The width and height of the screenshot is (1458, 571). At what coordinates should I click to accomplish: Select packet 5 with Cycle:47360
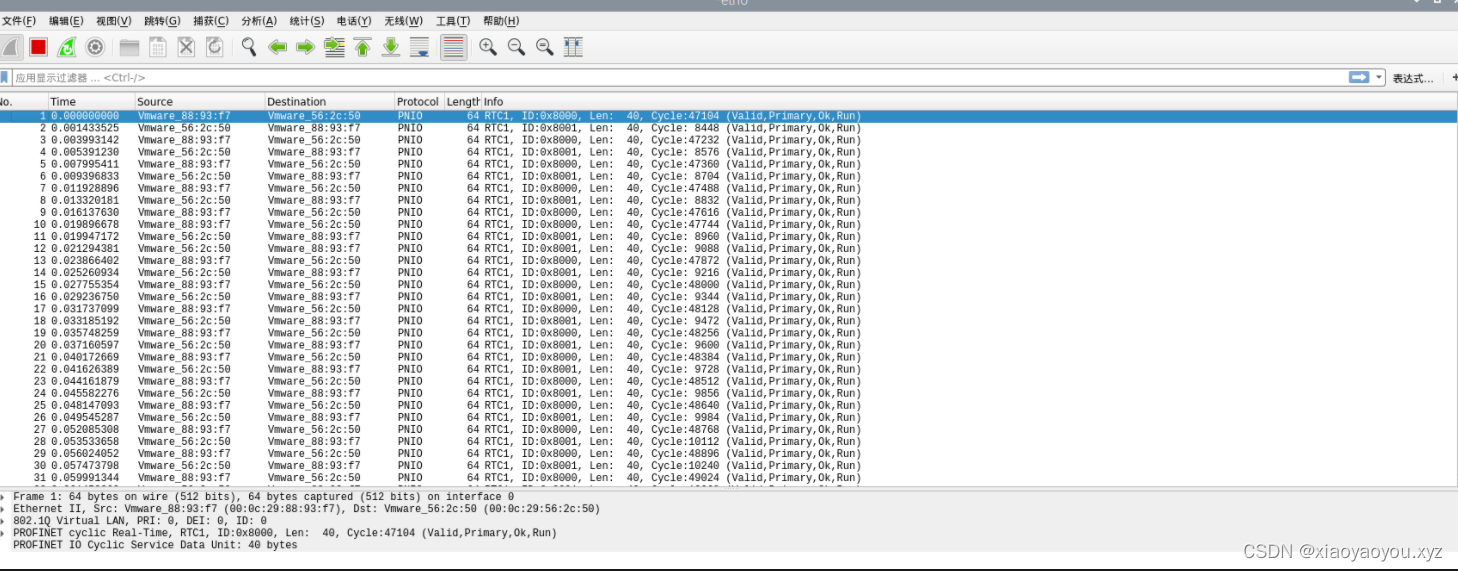tap(729, 164)
